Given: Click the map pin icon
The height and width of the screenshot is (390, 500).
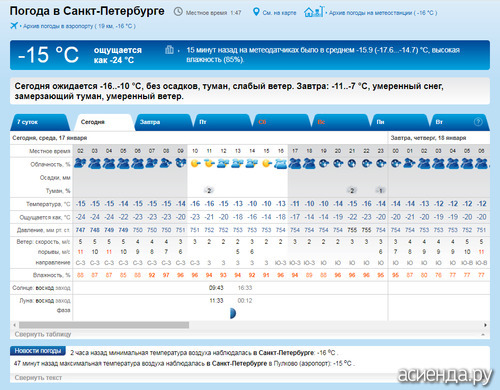Looking at the screenshot, I should (256, 12).
